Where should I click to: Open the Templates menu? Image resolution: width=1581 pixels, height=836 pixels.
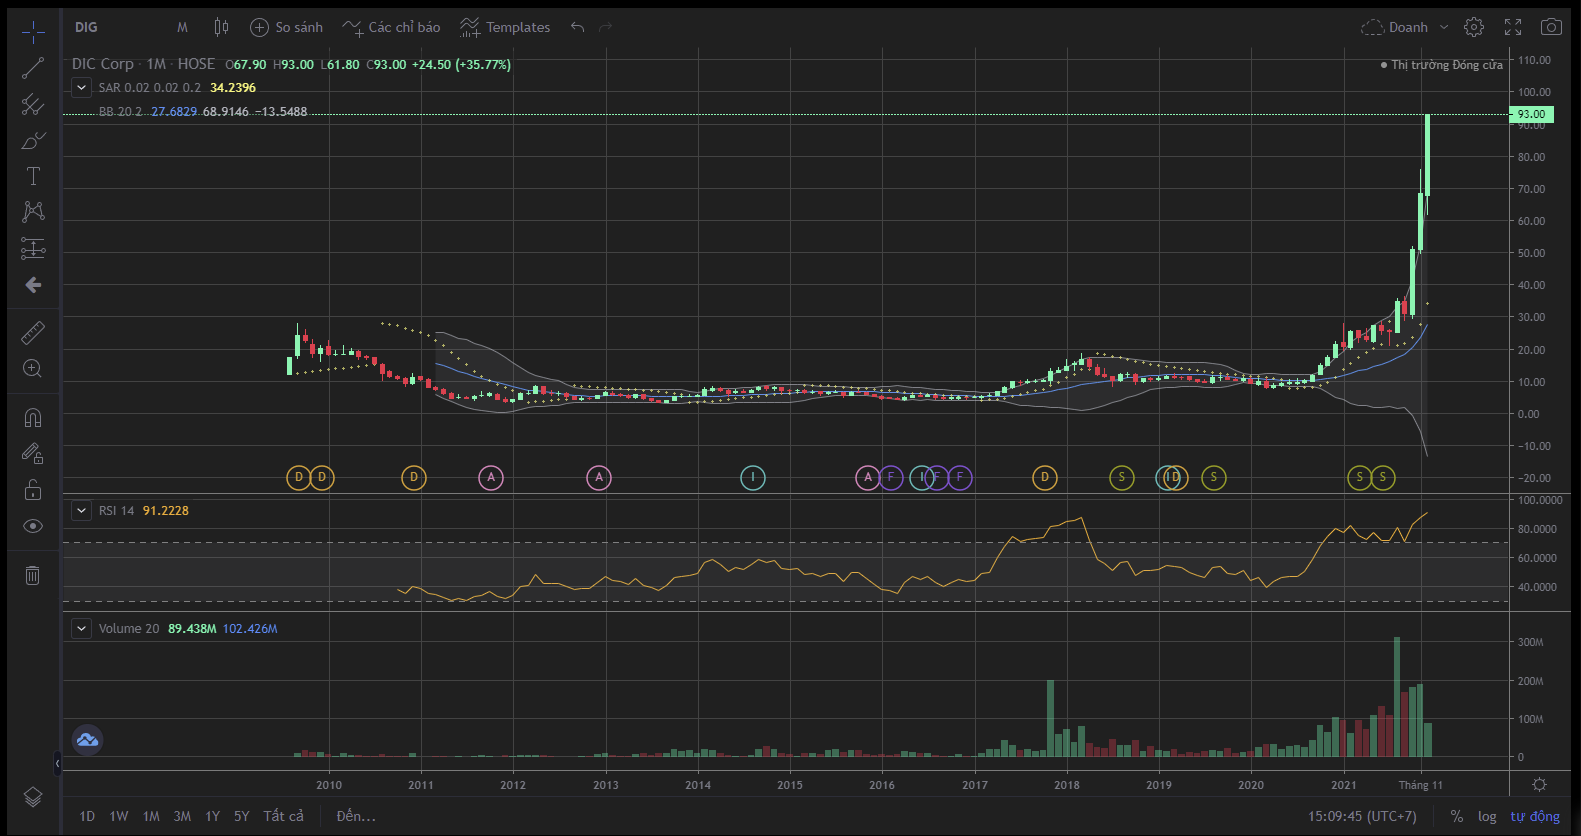click(505, 27)
